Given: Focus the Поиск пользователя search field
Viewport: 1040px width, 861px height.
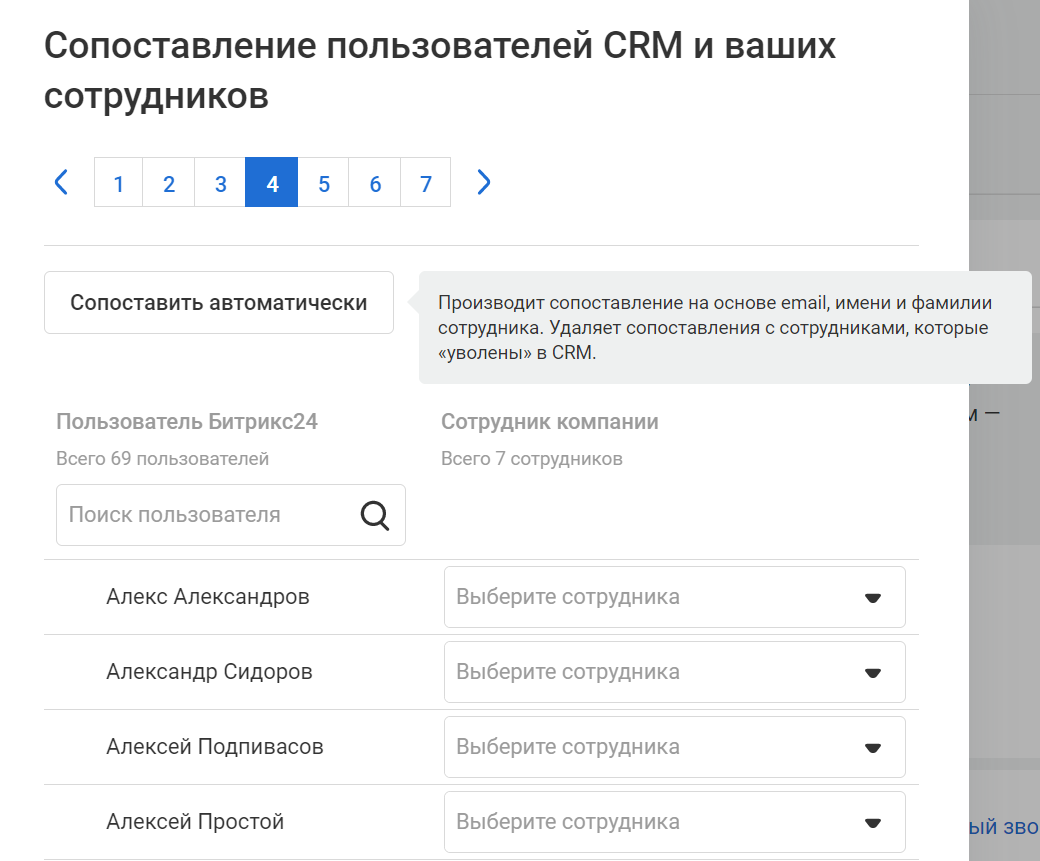Looking at the screenshot, I should [205, 516].
